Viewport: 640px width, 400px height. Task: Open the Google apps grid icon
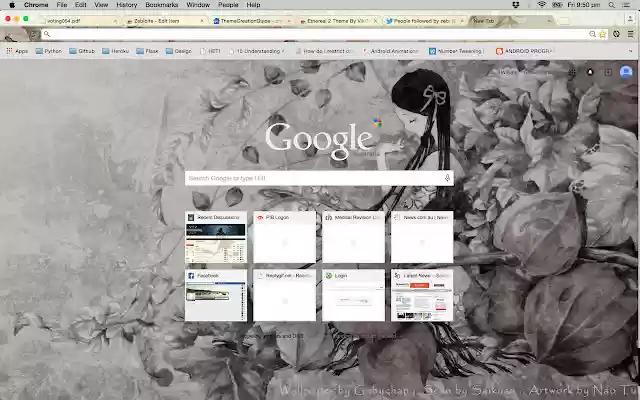click(572, 72)
